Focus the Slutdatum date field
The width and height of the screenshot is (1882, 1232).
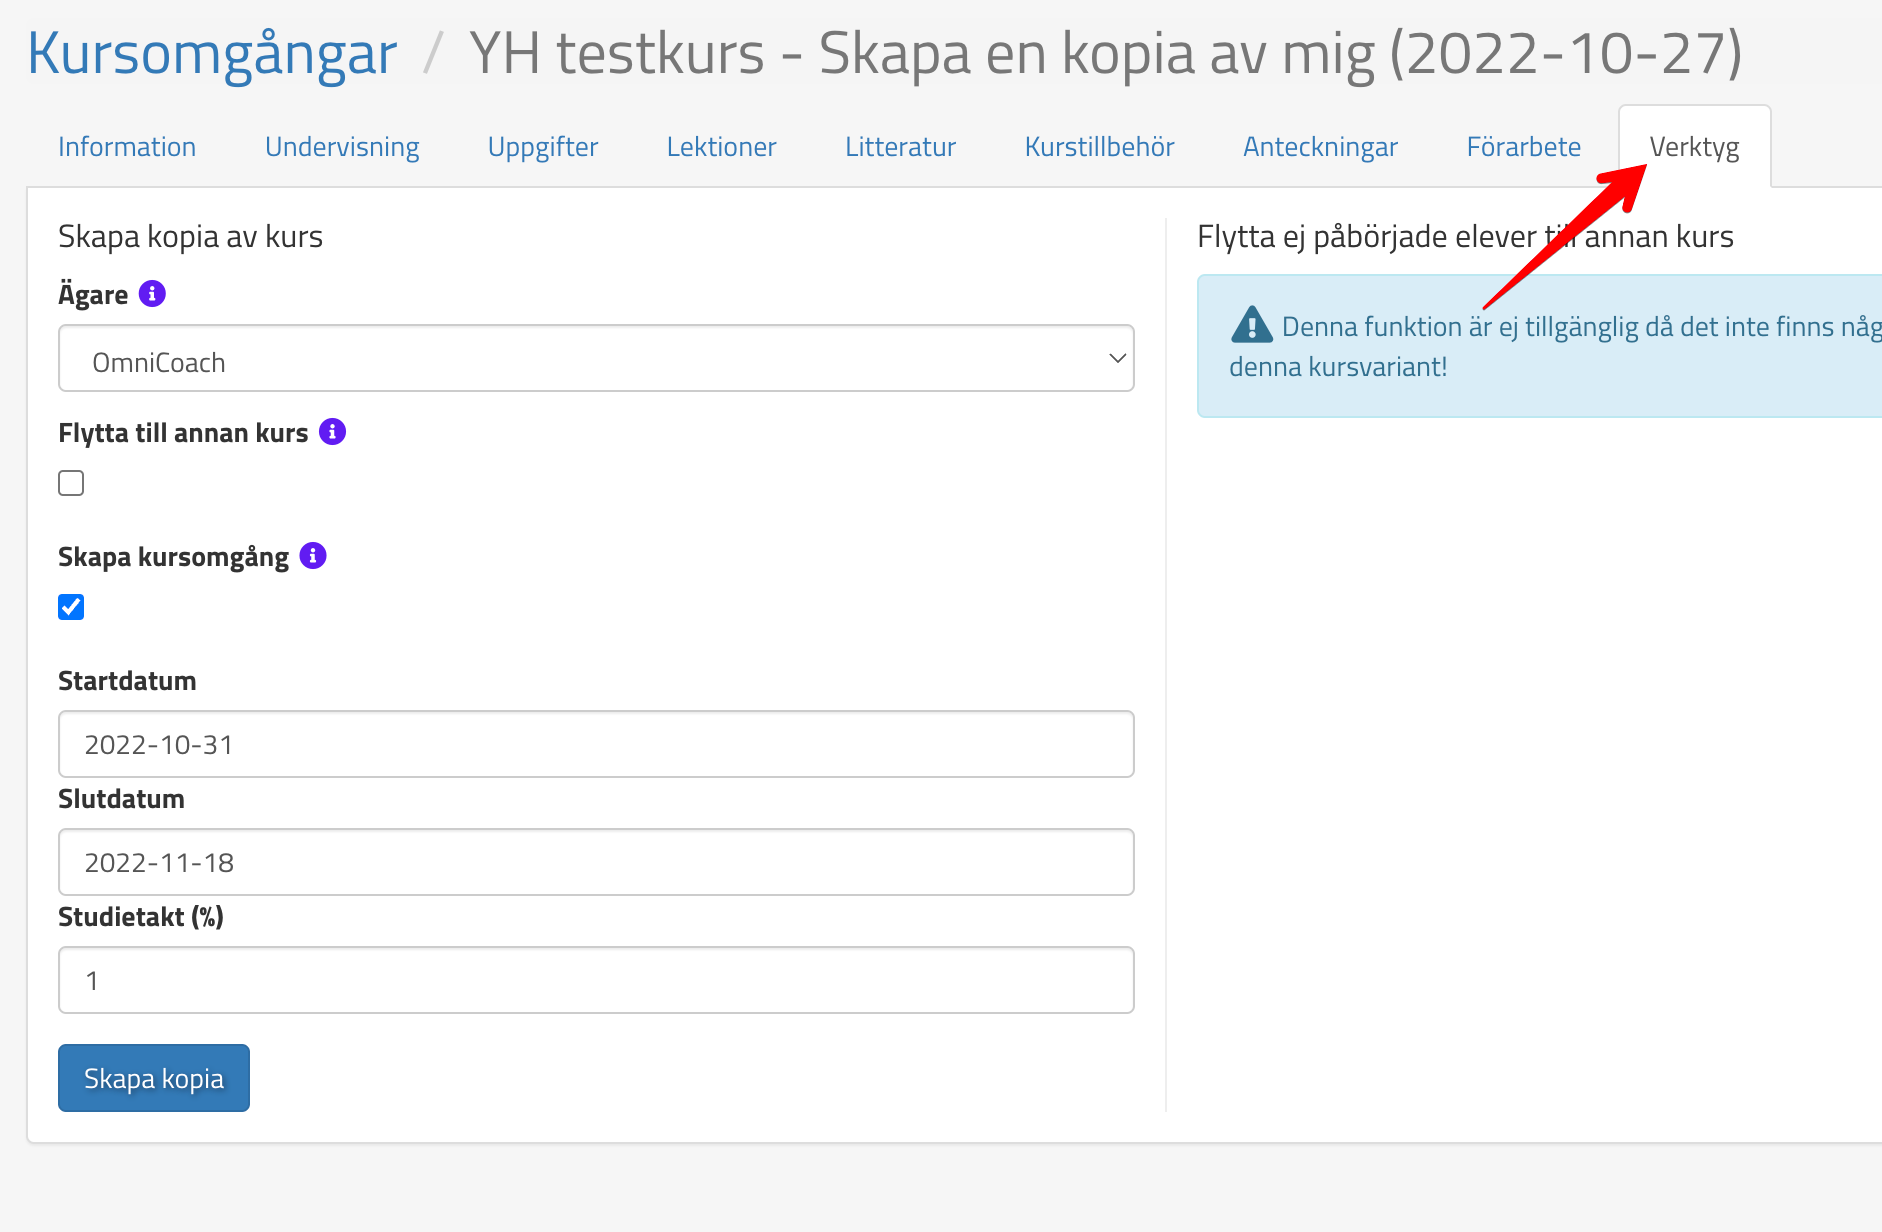click(595, 863)
